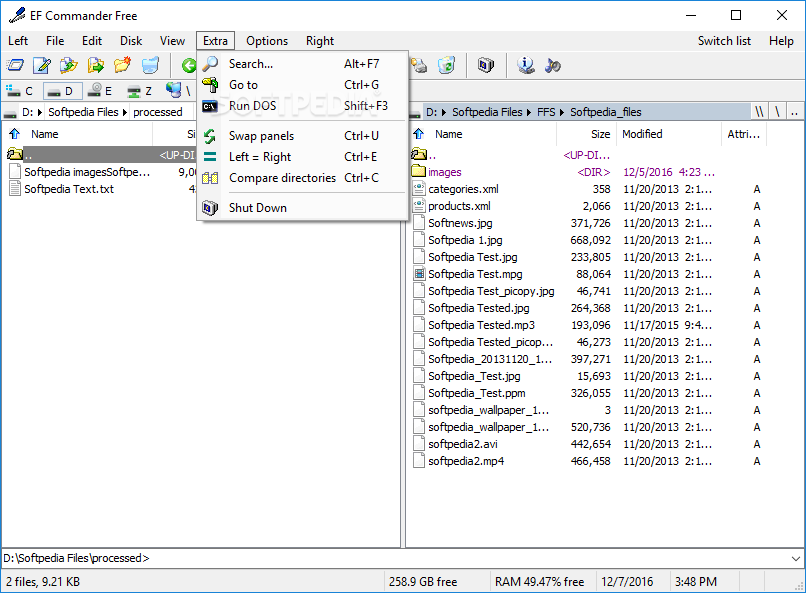Click the '..' parent button in right path bar
The width and height of the screenshot is (806, 593).
click(x=795, y=112)
